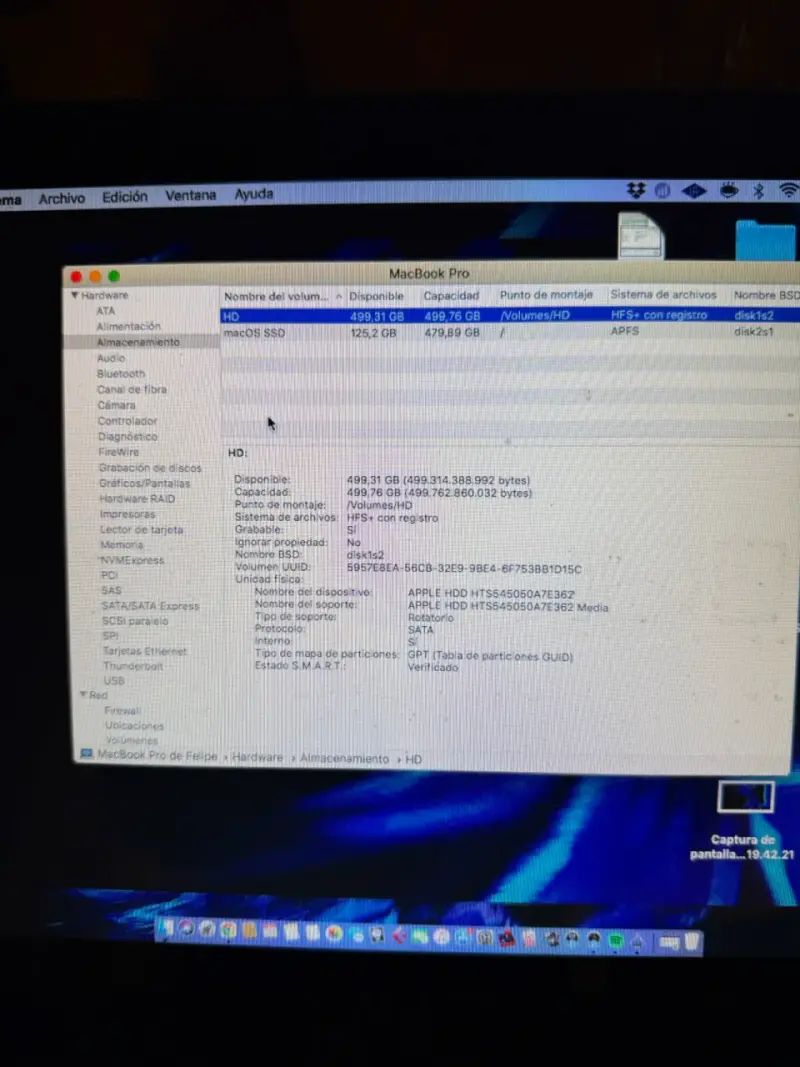Collapse the Red section triangle
The image size is (800, 1067).
83,695
